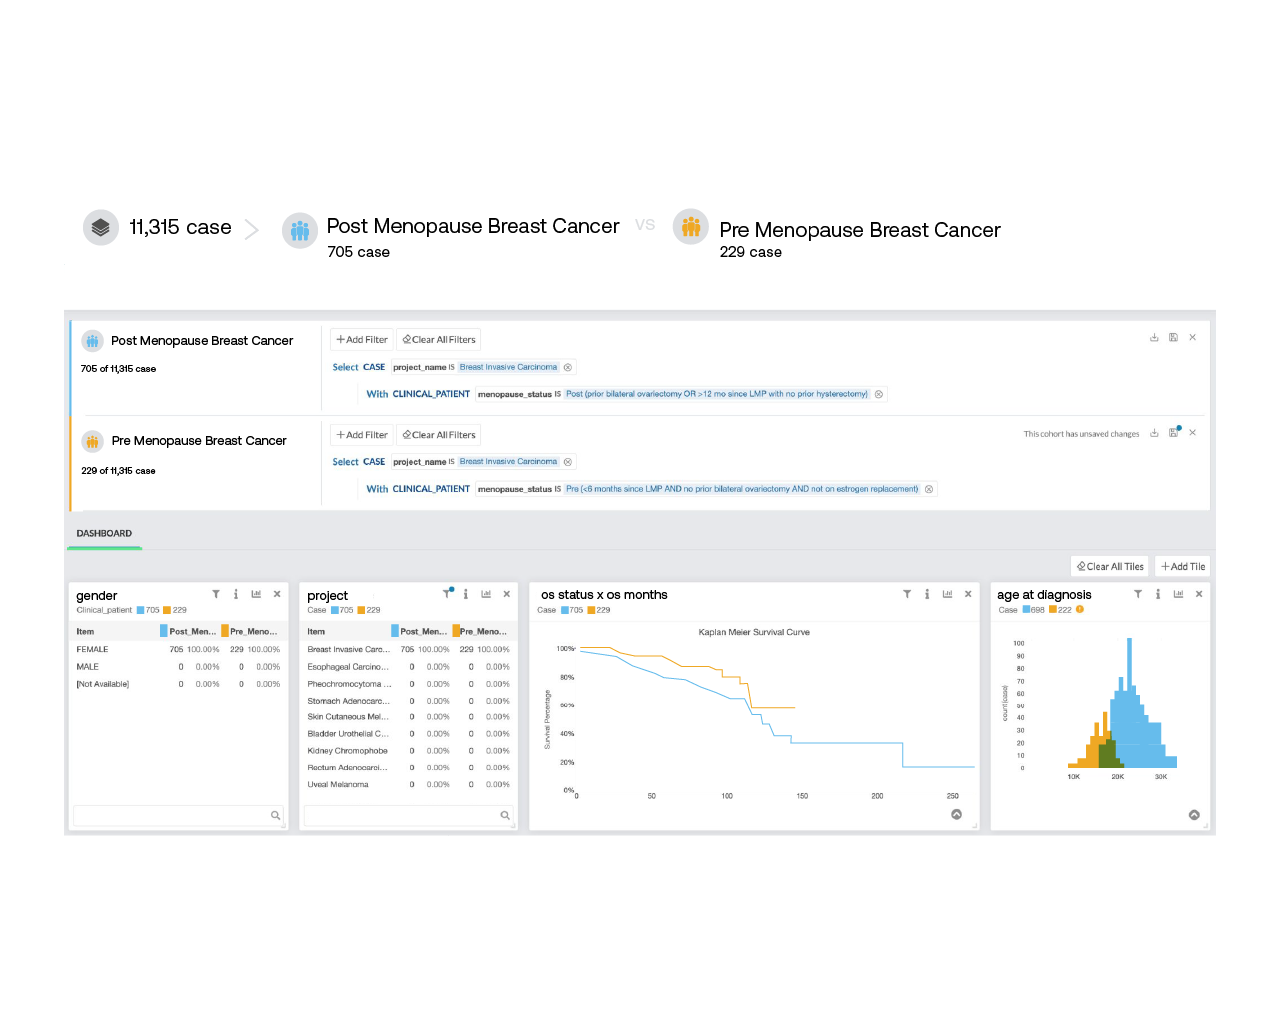Remove Post cohort's menopause_status filter
Screen dimensions: 1280x1024
879,394
